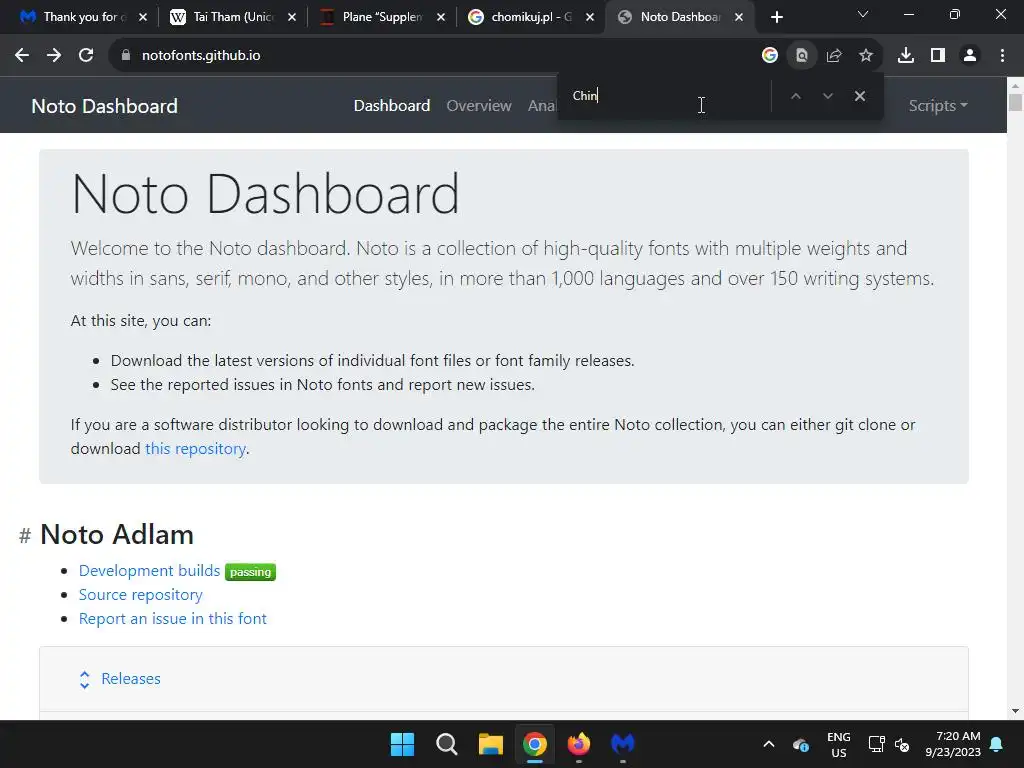View site information lock icon
1024x768 pixels.
126,56
